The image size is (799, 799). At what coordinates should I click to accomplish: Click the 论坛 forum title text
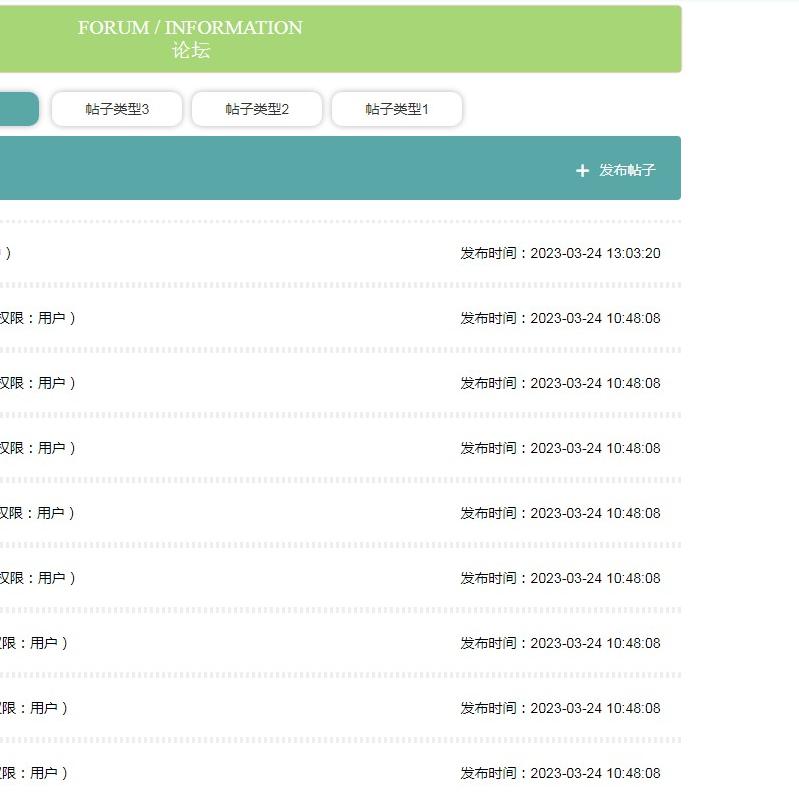coord(191,50)
